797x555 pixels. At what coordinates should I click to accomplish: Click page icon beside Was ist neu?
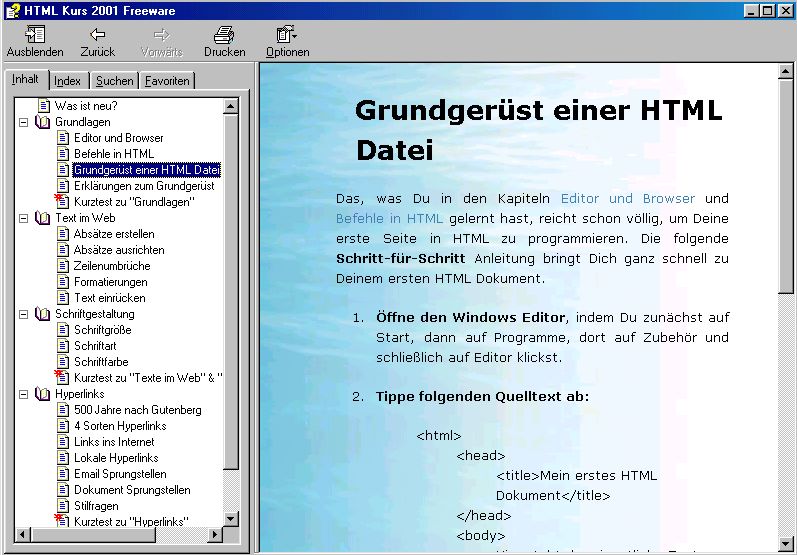pos(44,106)
